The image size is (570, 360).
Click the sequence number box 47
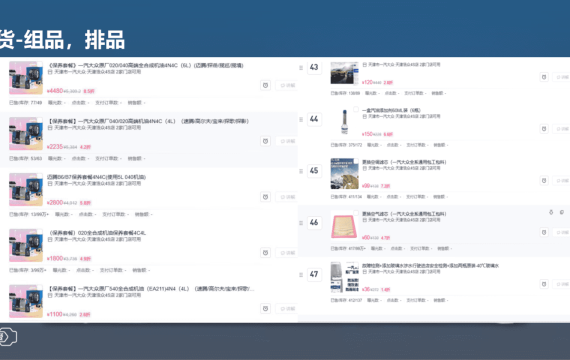(x=314, y=274)
